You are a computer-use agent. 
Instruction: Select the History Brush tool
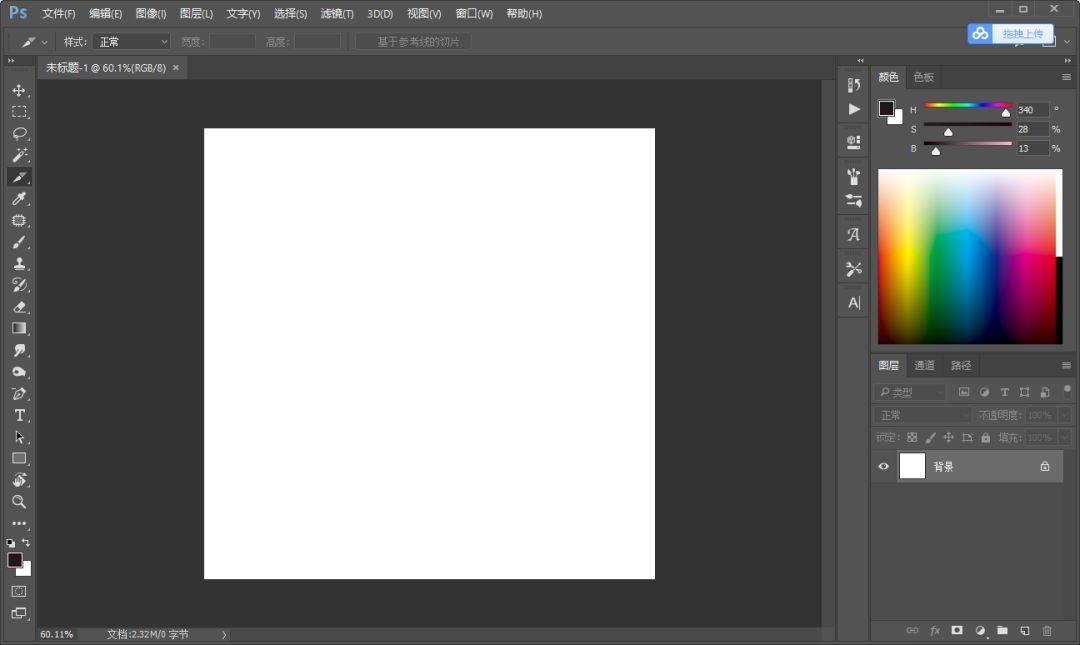coord(19,285)
